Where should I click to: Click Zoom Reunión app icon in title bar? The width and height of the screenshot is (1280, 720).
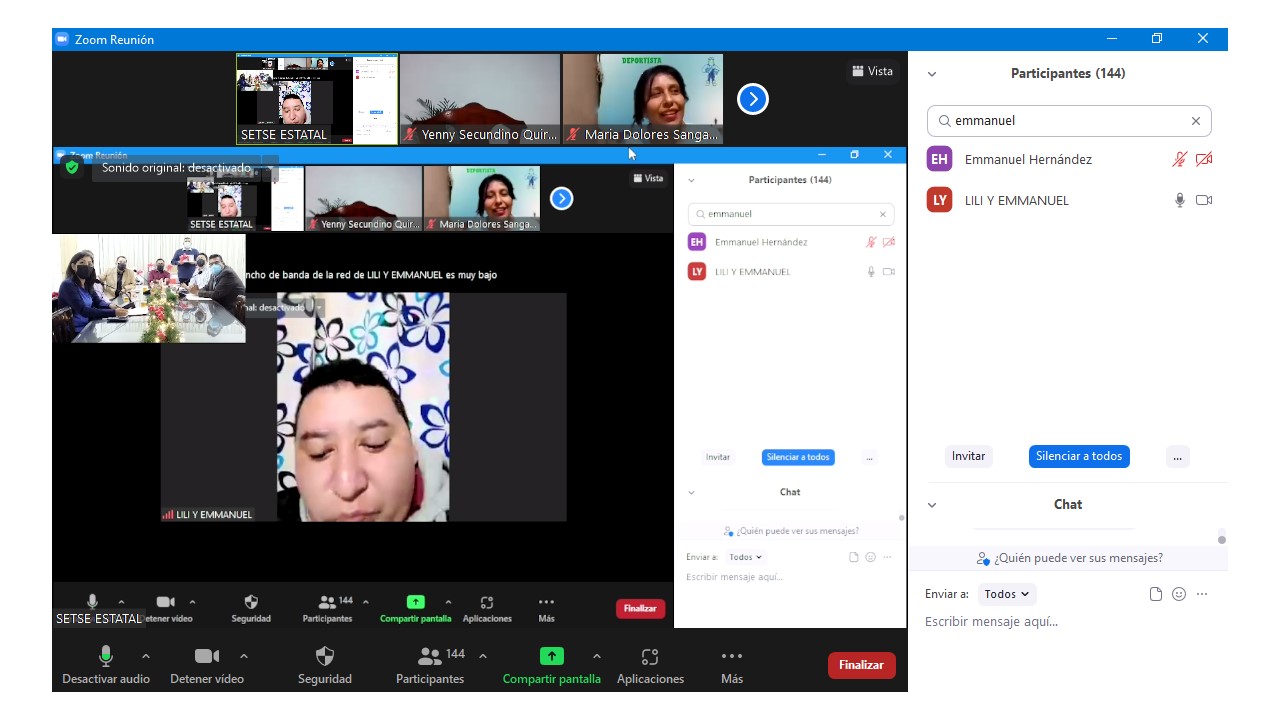point(62,39)
